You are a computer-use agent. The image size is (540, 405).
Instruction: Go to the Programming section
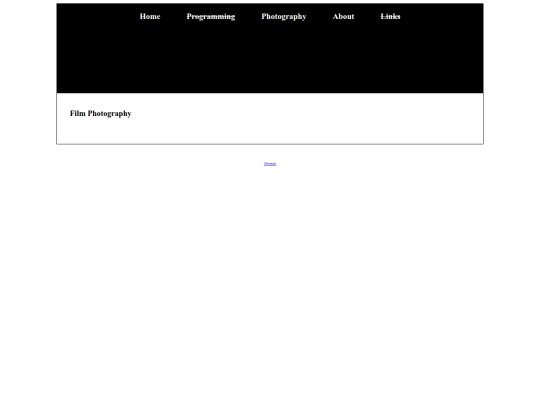[211, 17]
